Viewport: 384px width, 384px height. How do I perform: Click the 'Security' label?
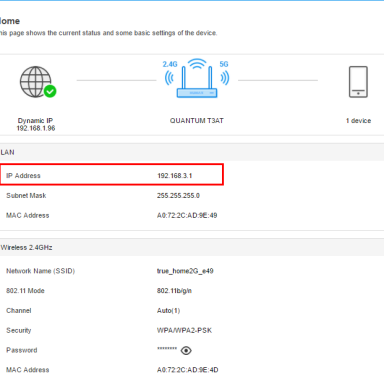coord(19,330)
